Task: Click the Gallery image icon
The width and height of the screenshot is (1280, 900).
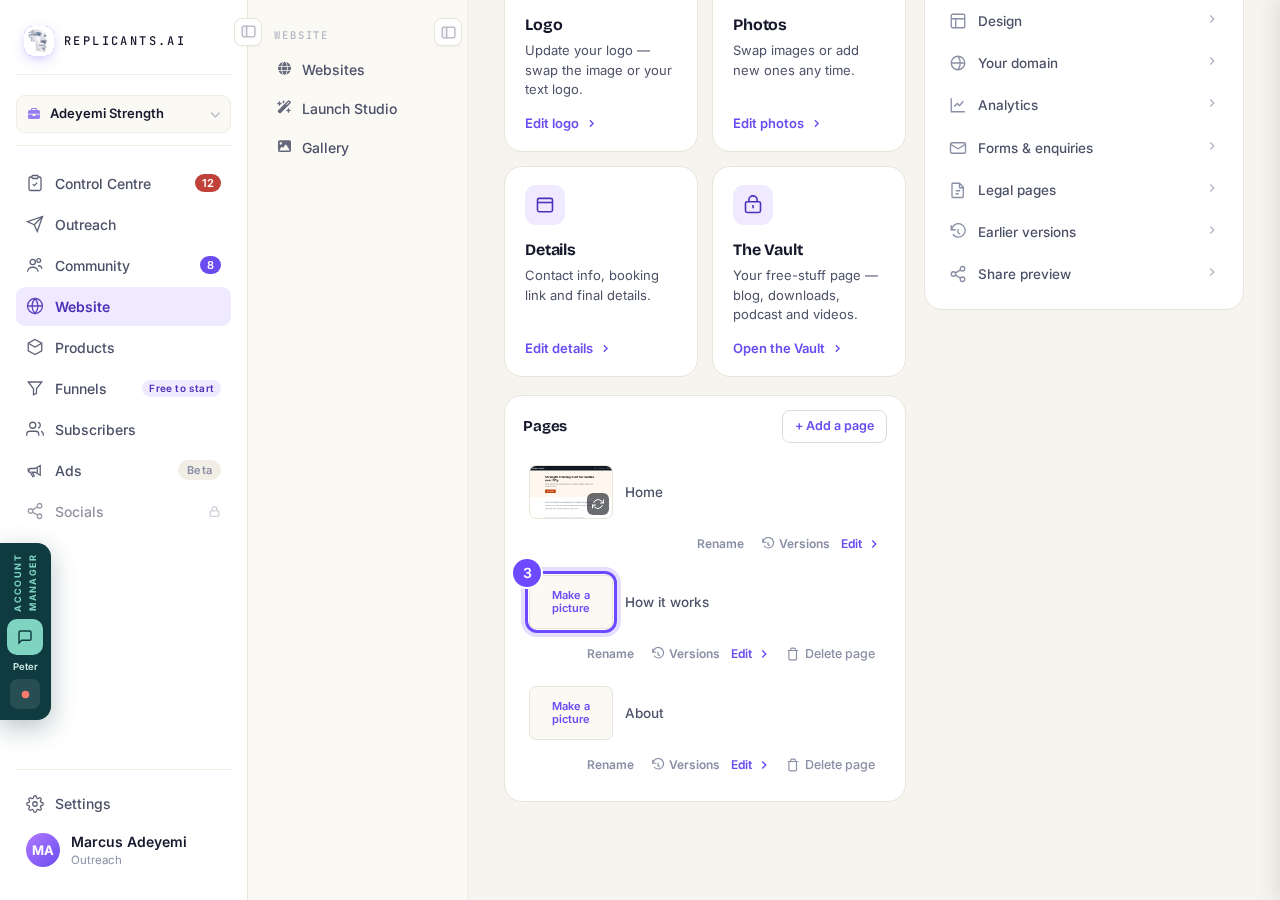Action: 285,147
